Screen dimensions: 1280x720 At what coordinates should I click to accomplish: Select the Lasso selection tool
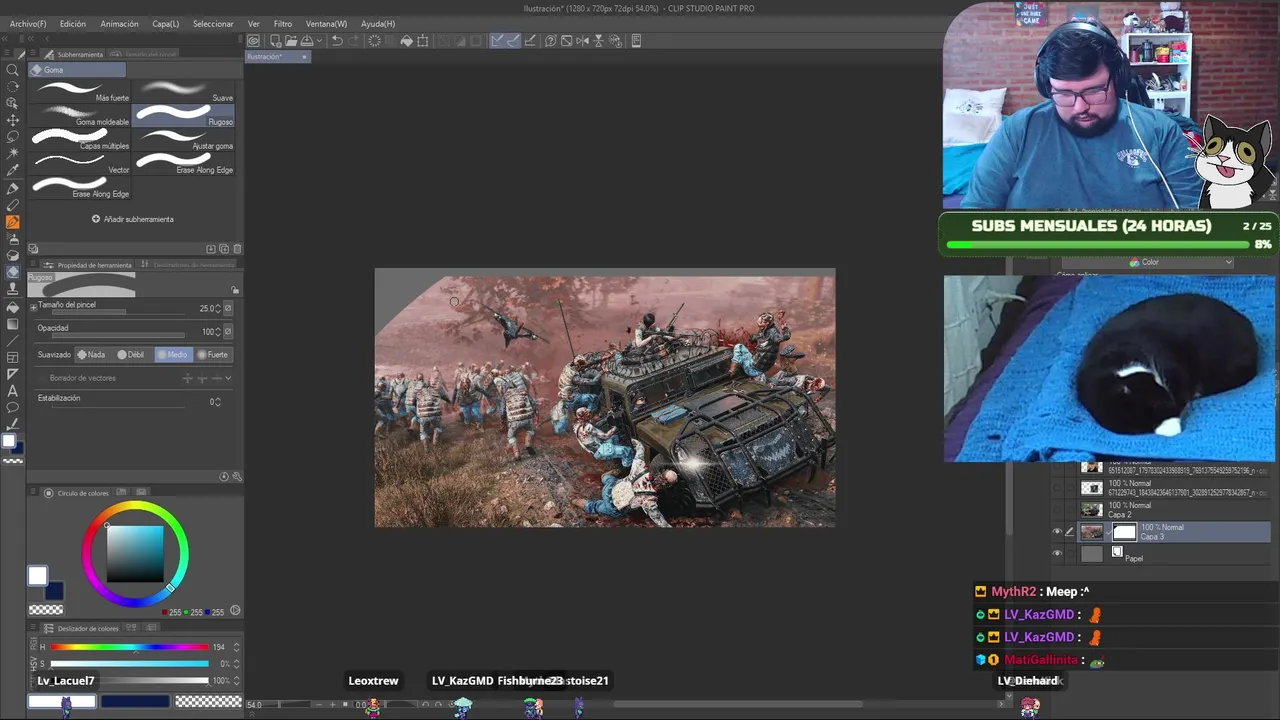13,137
